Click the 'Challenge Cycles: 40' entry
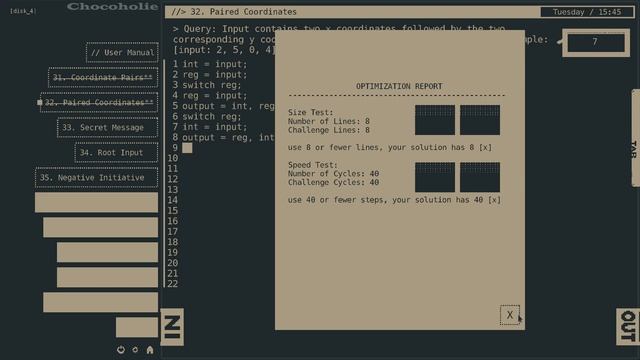 (x=333, y=182)
